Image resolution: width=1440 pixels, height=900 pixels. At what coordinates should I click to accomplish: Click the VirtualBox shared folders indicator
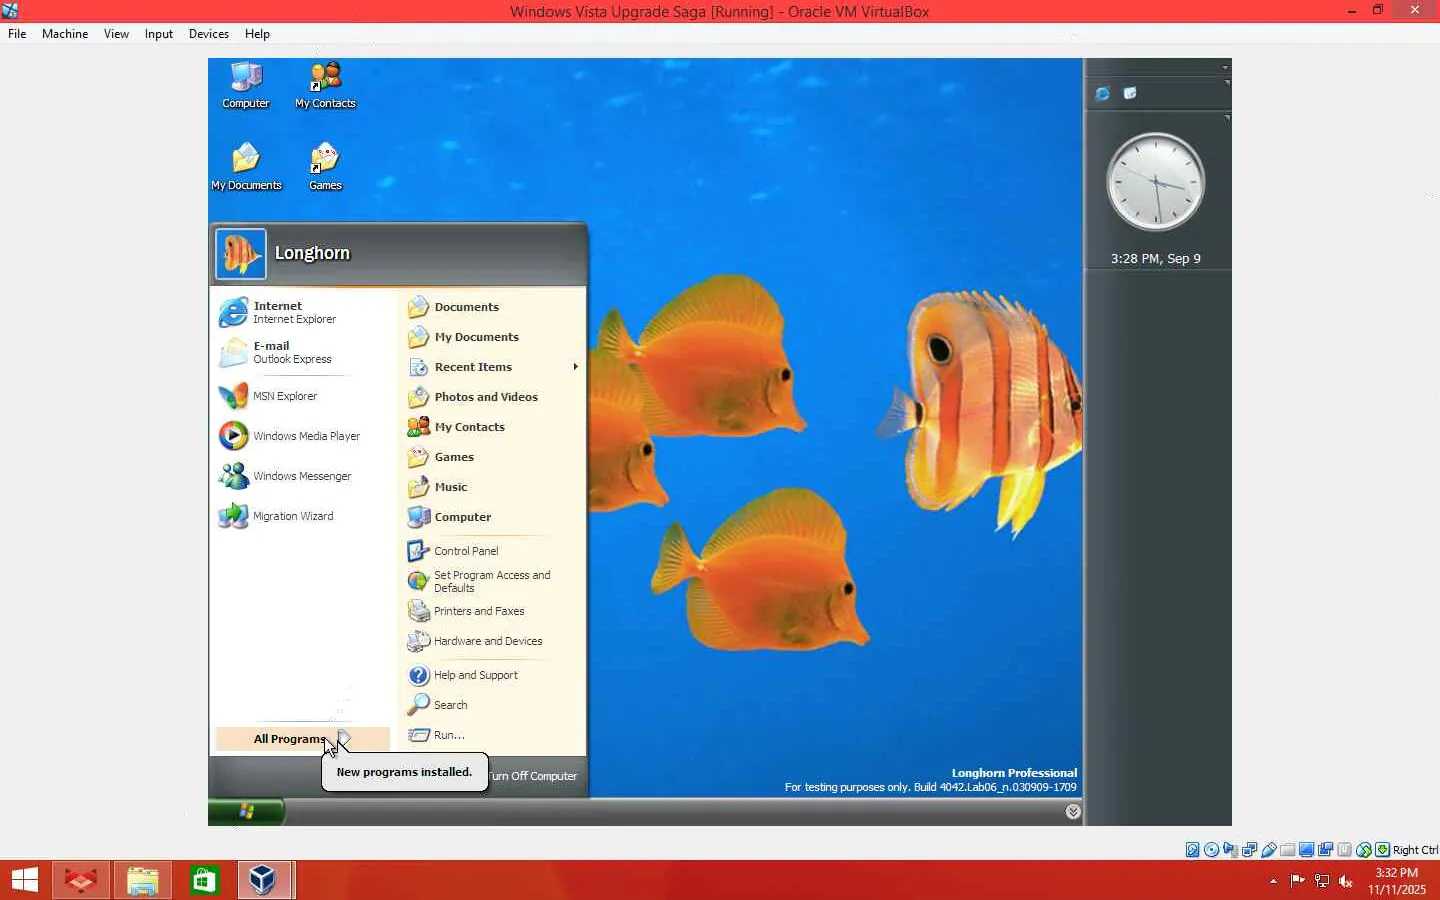pyautogui.click(x=1288, y=850)
